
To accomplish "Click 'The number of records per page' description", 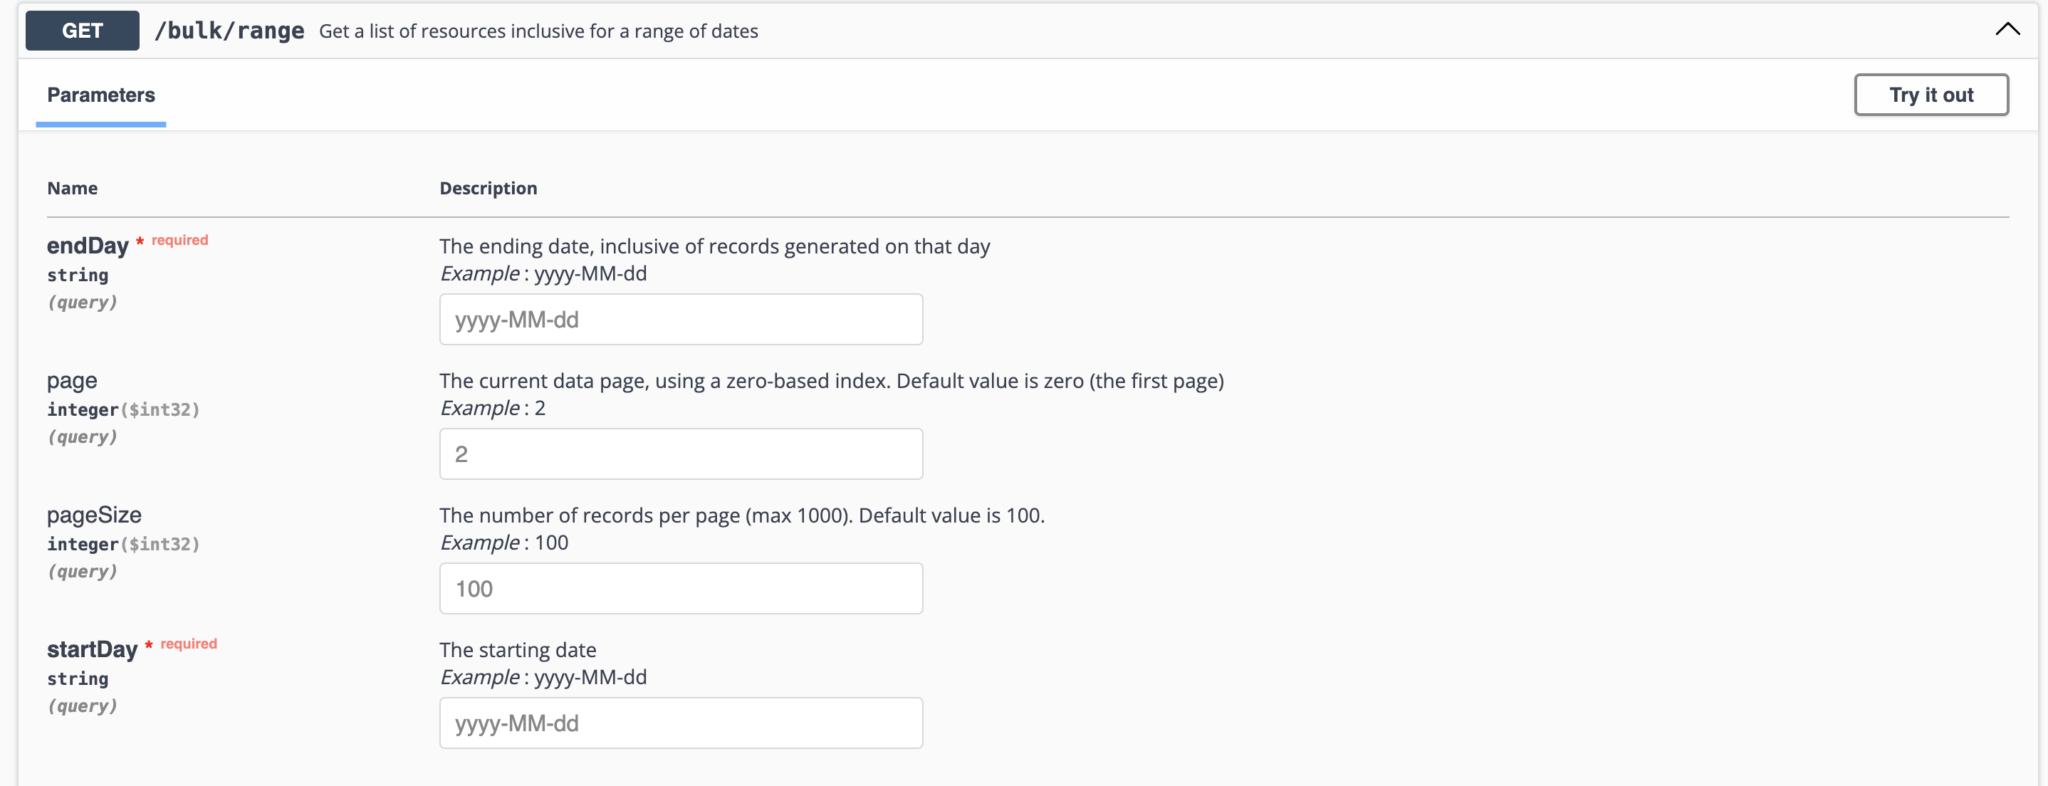I will tap(742, 515).
